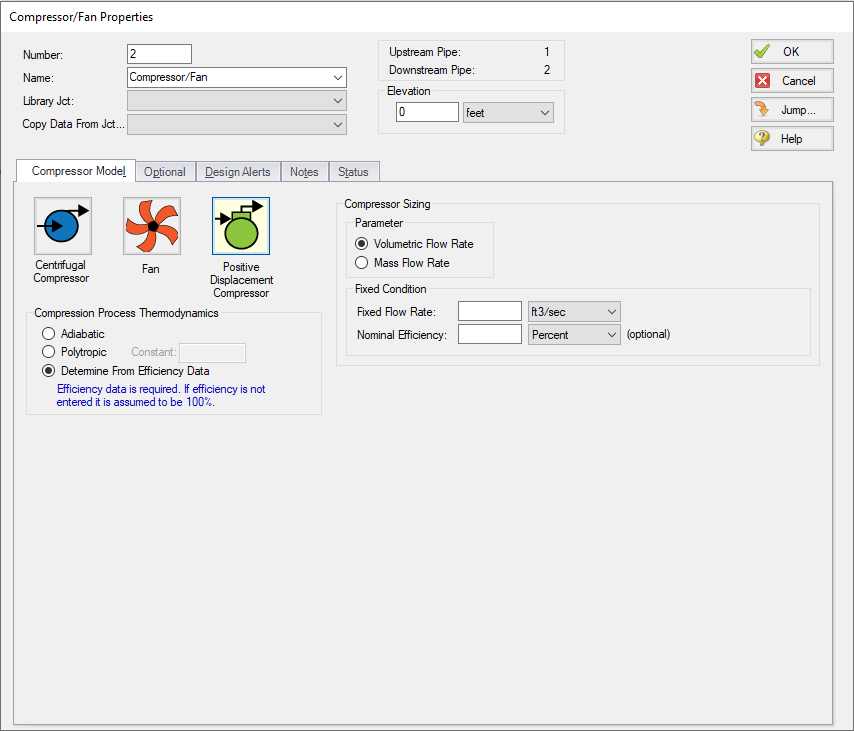Click the green checkmark OK icon
Viewport: 854px width, 731px height.
coord(763,52)
